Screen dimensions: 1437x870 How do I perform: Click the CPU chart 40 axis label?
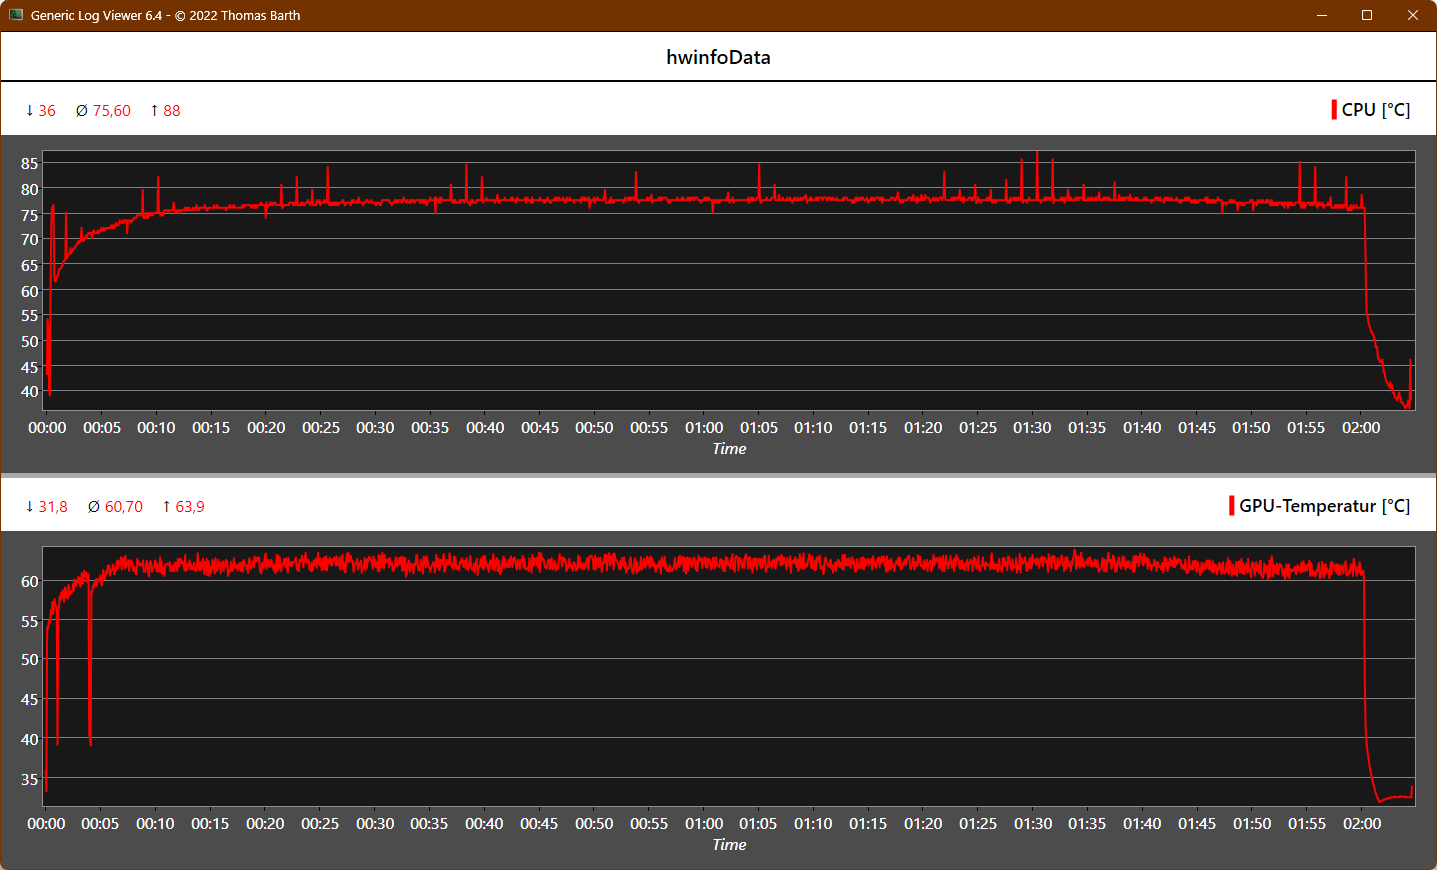pyautogui.click(x=30, y=392)
